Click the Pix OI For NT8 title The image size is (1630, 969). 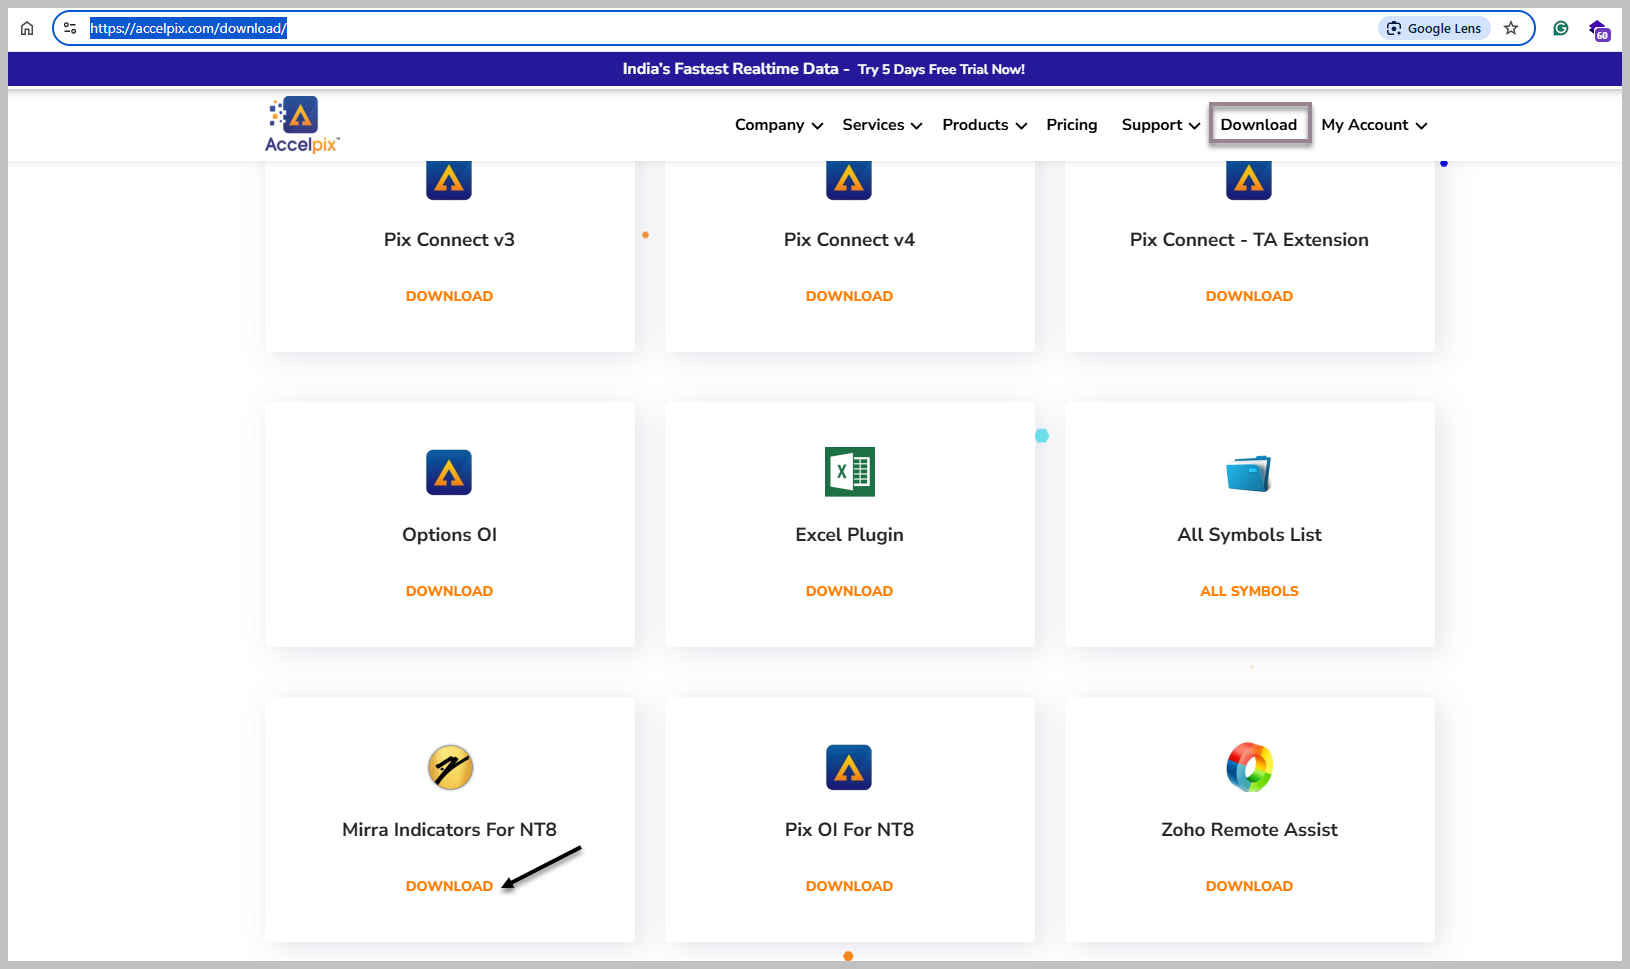point(849,830)
